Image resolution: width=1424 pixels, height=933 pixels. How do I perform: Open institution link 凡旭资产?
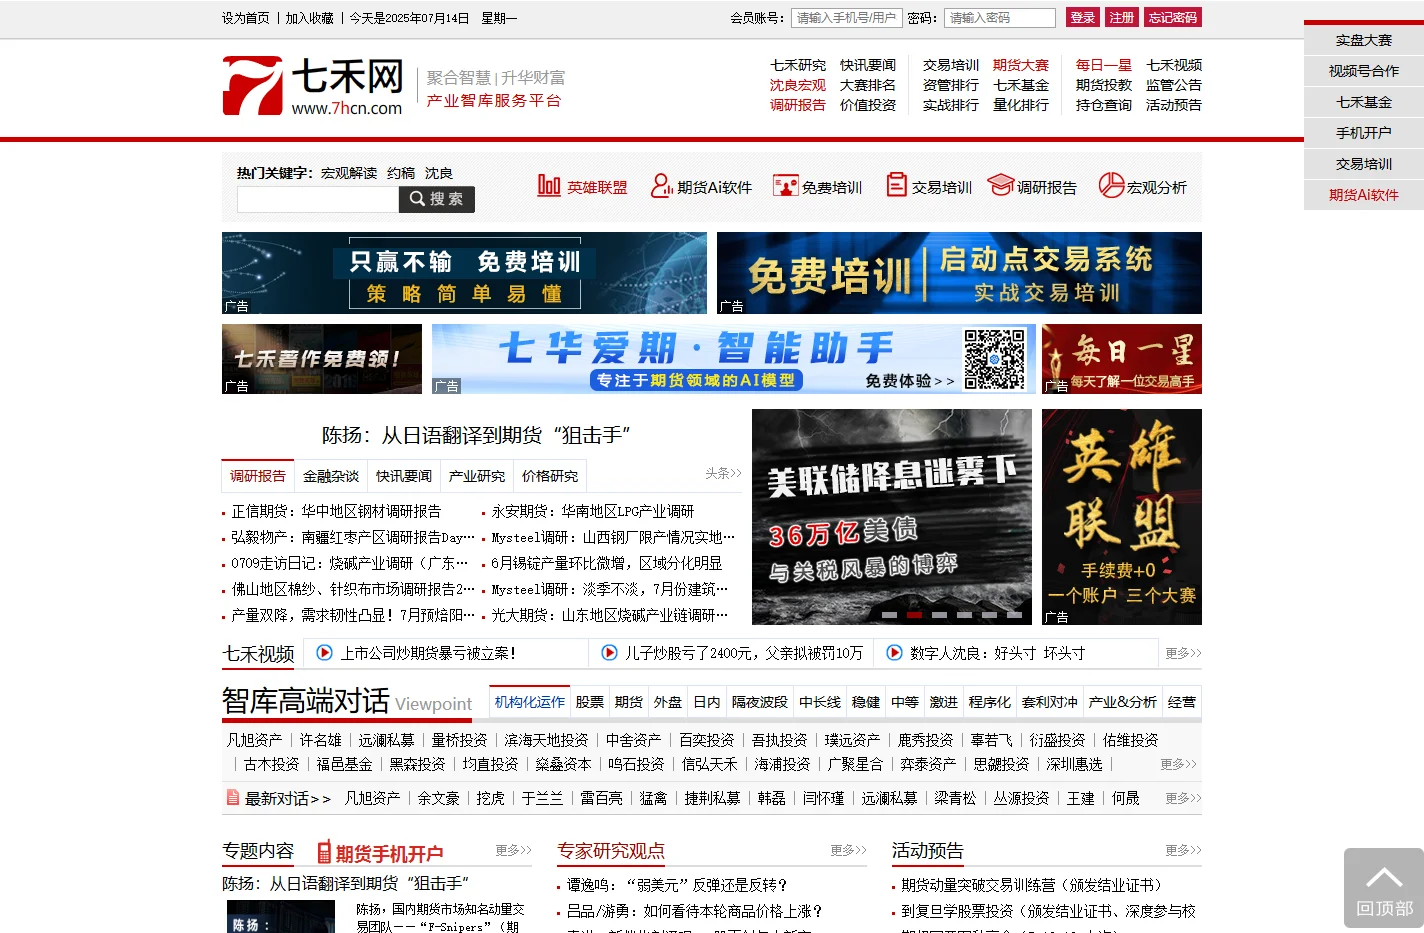[254, 740]
